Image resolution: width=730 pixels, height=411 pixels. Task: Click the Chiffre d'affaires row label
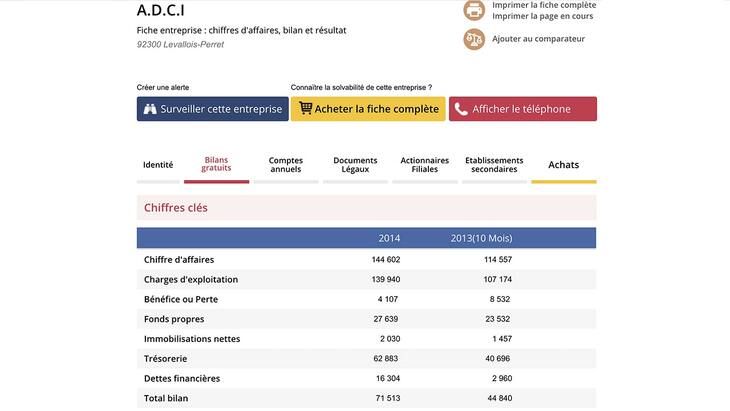pyautogui.click(x=179, y=260)
